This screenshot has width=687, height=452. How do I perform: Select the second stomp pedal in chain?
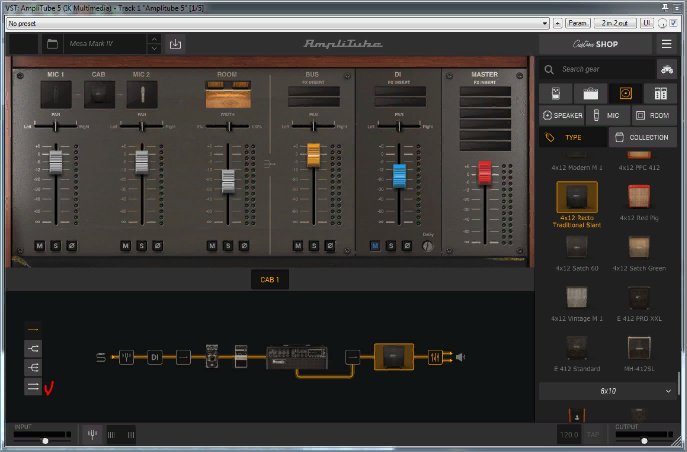pos(241,356)
